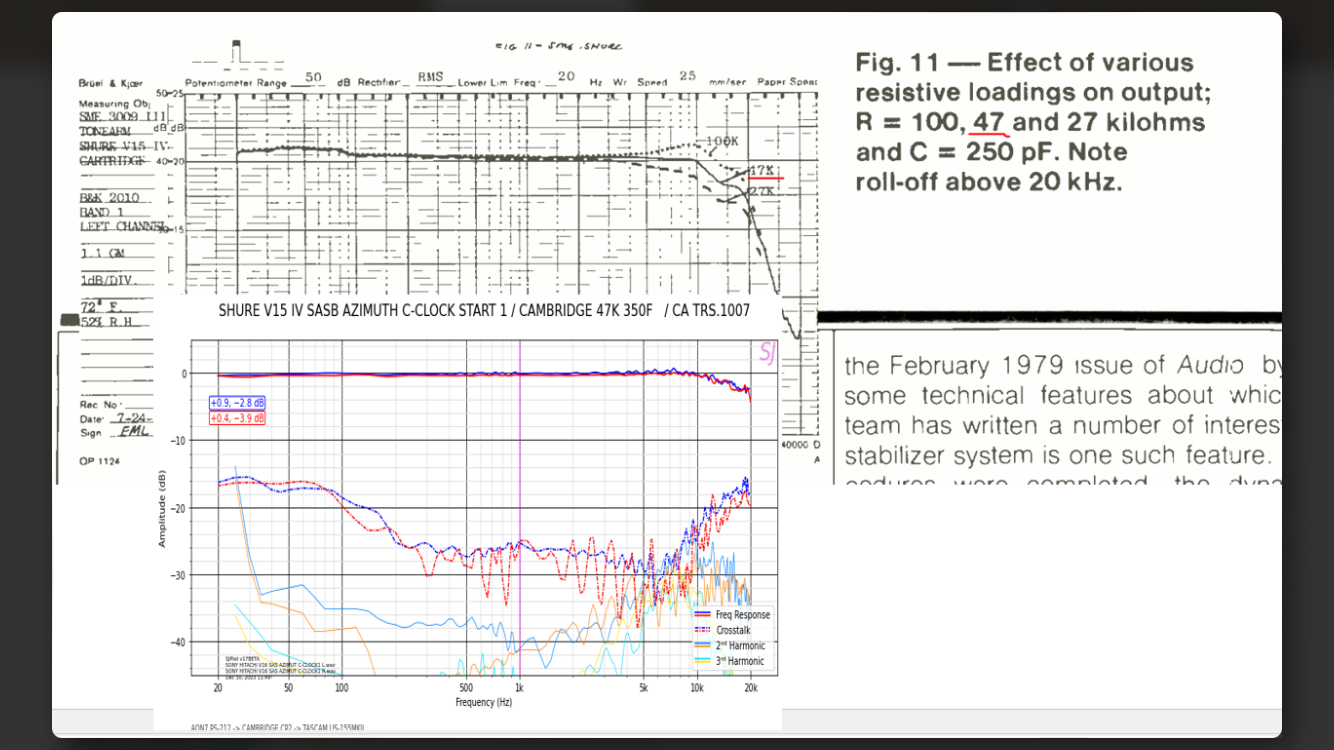Click the '27K' curve label
1334x750 pixels.
761,190
